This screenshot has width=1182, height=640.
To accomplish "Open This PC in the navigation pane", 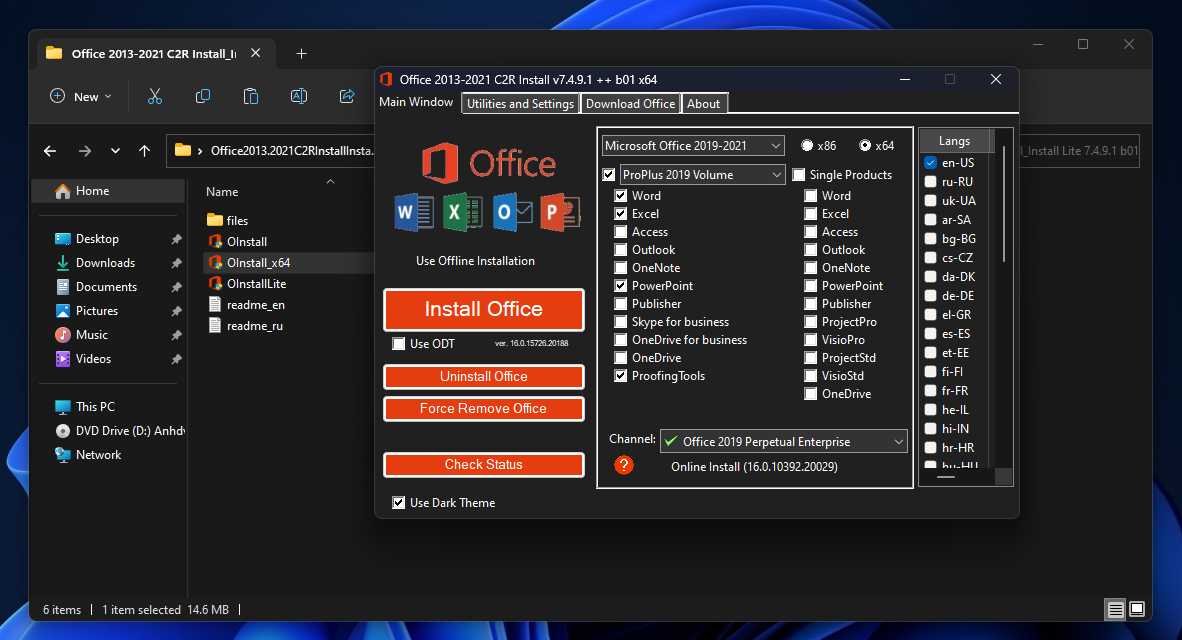I will [95, 406].
